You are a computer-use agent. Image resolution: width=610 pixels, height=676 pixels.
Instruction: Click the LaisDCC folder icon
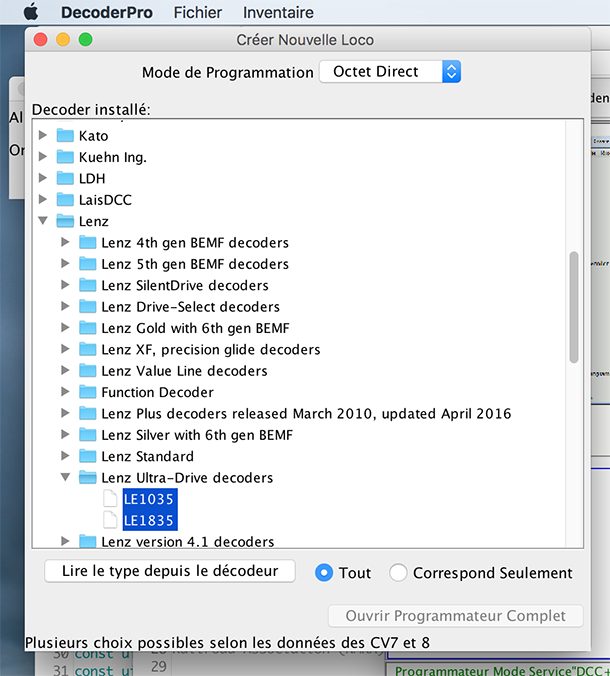pyautogui.click(x=65, y=199)
